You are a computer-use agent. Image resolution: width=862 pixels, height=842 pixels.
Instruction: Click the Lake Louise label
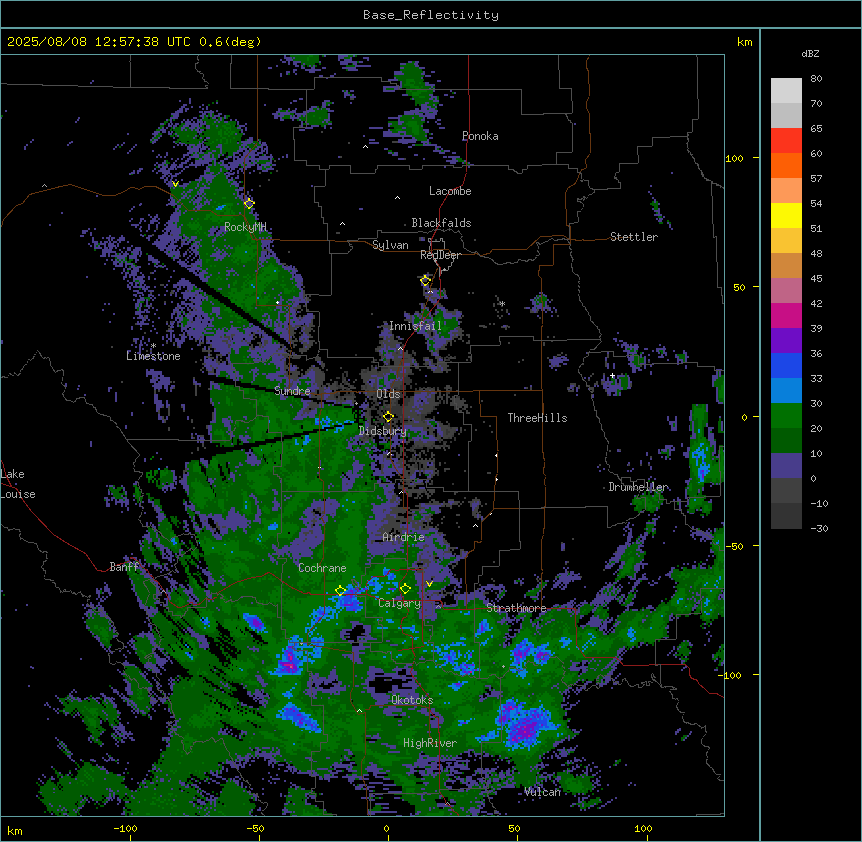(x=18, y=484)
